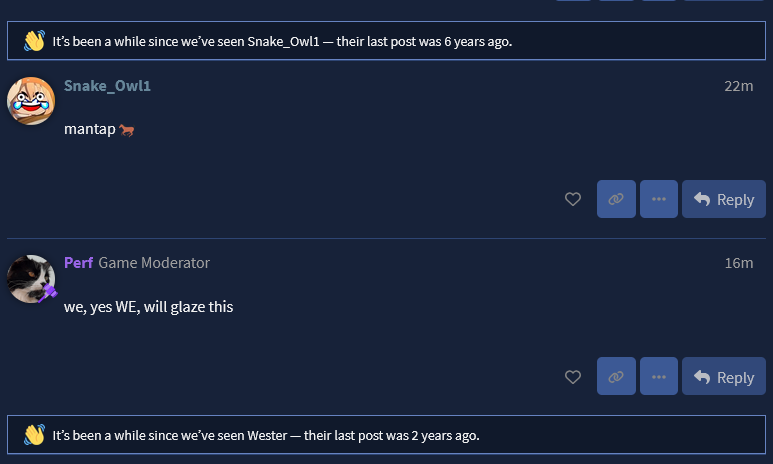Show more actions on Snake_Owl1's post

coord(659,199)
